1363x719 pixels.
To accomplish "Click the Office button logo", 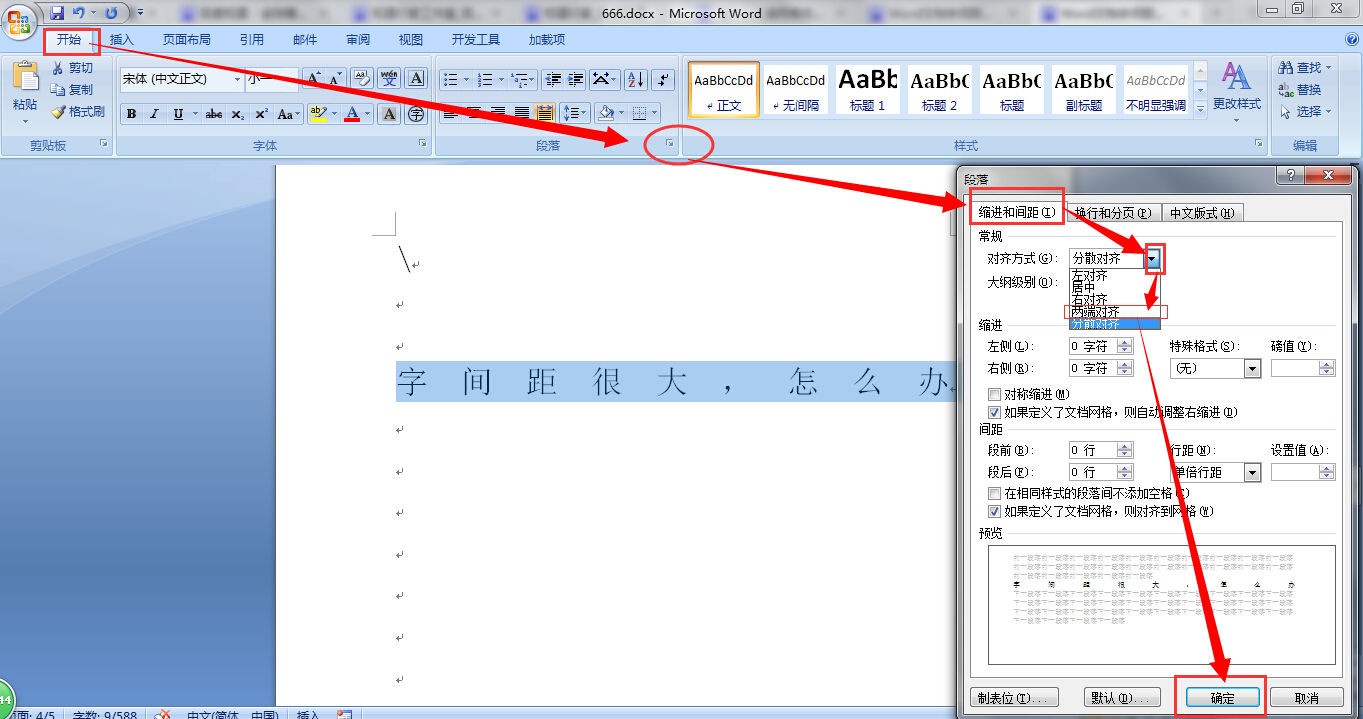I will 19,22.
